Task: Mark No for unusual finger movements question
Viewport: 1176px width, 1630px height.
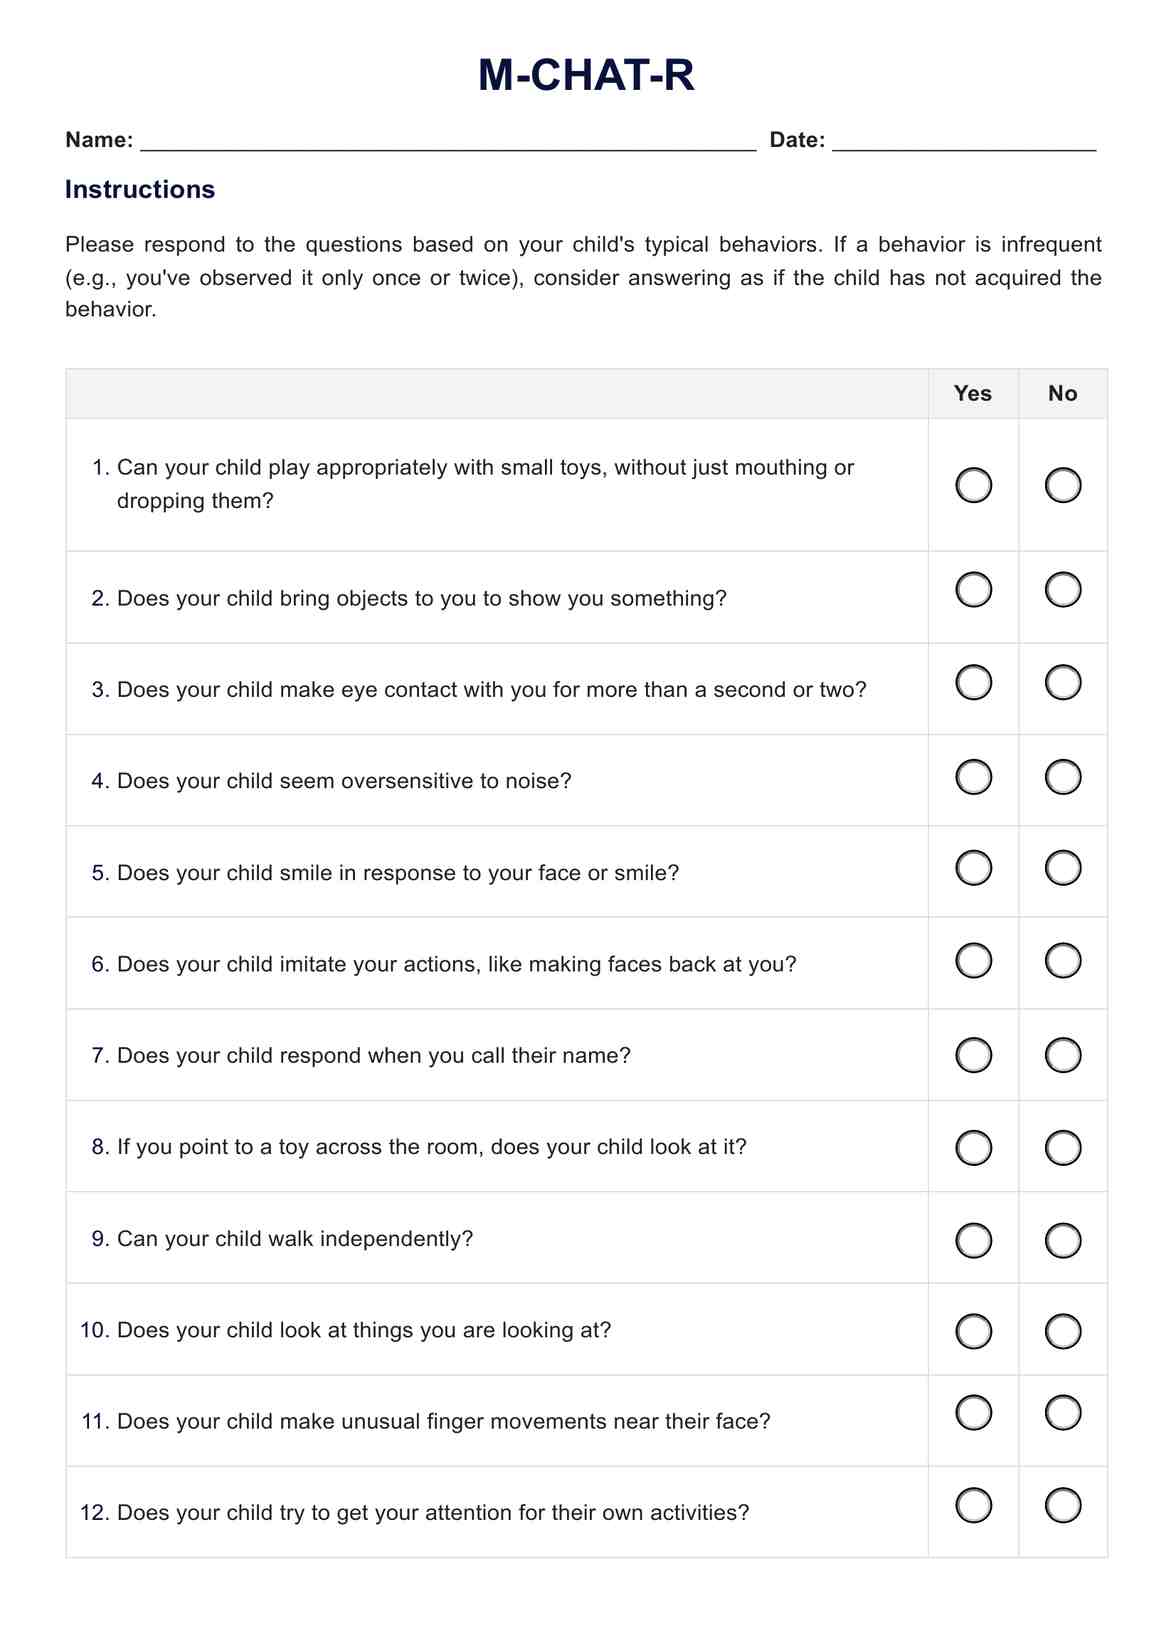Action: [1062, 1413]
